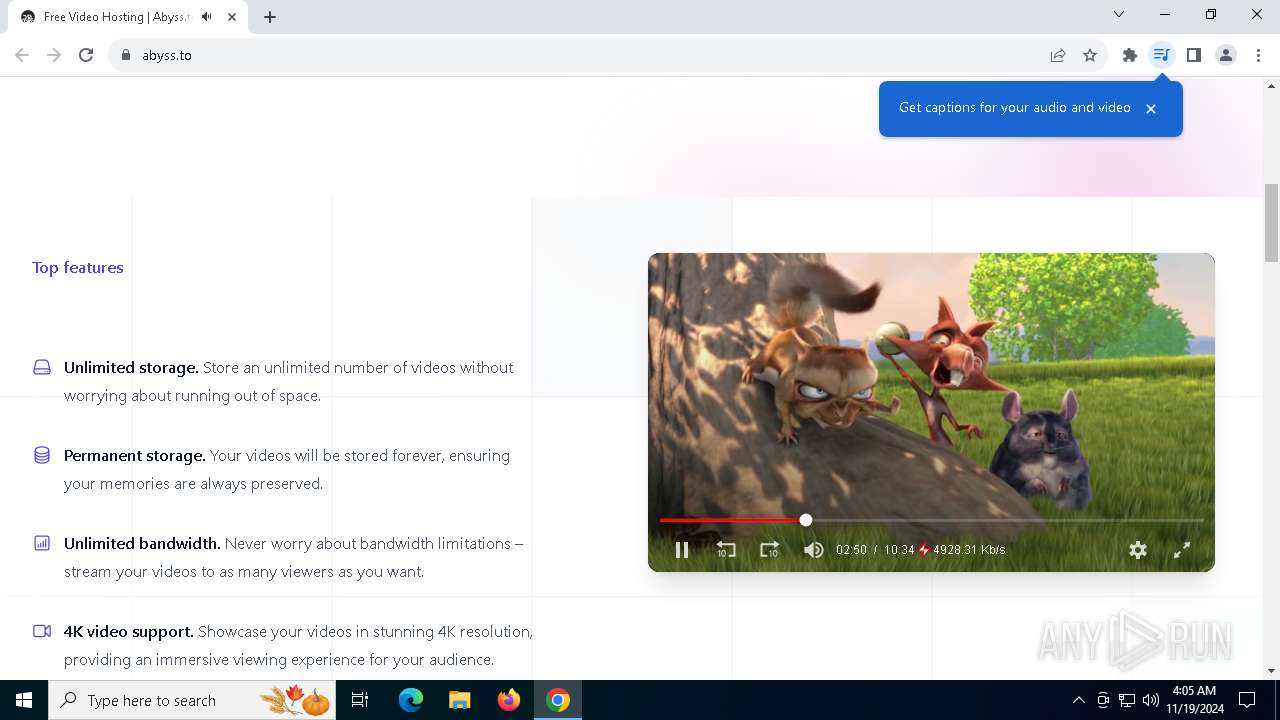Go forward to next page

(54, 55)
